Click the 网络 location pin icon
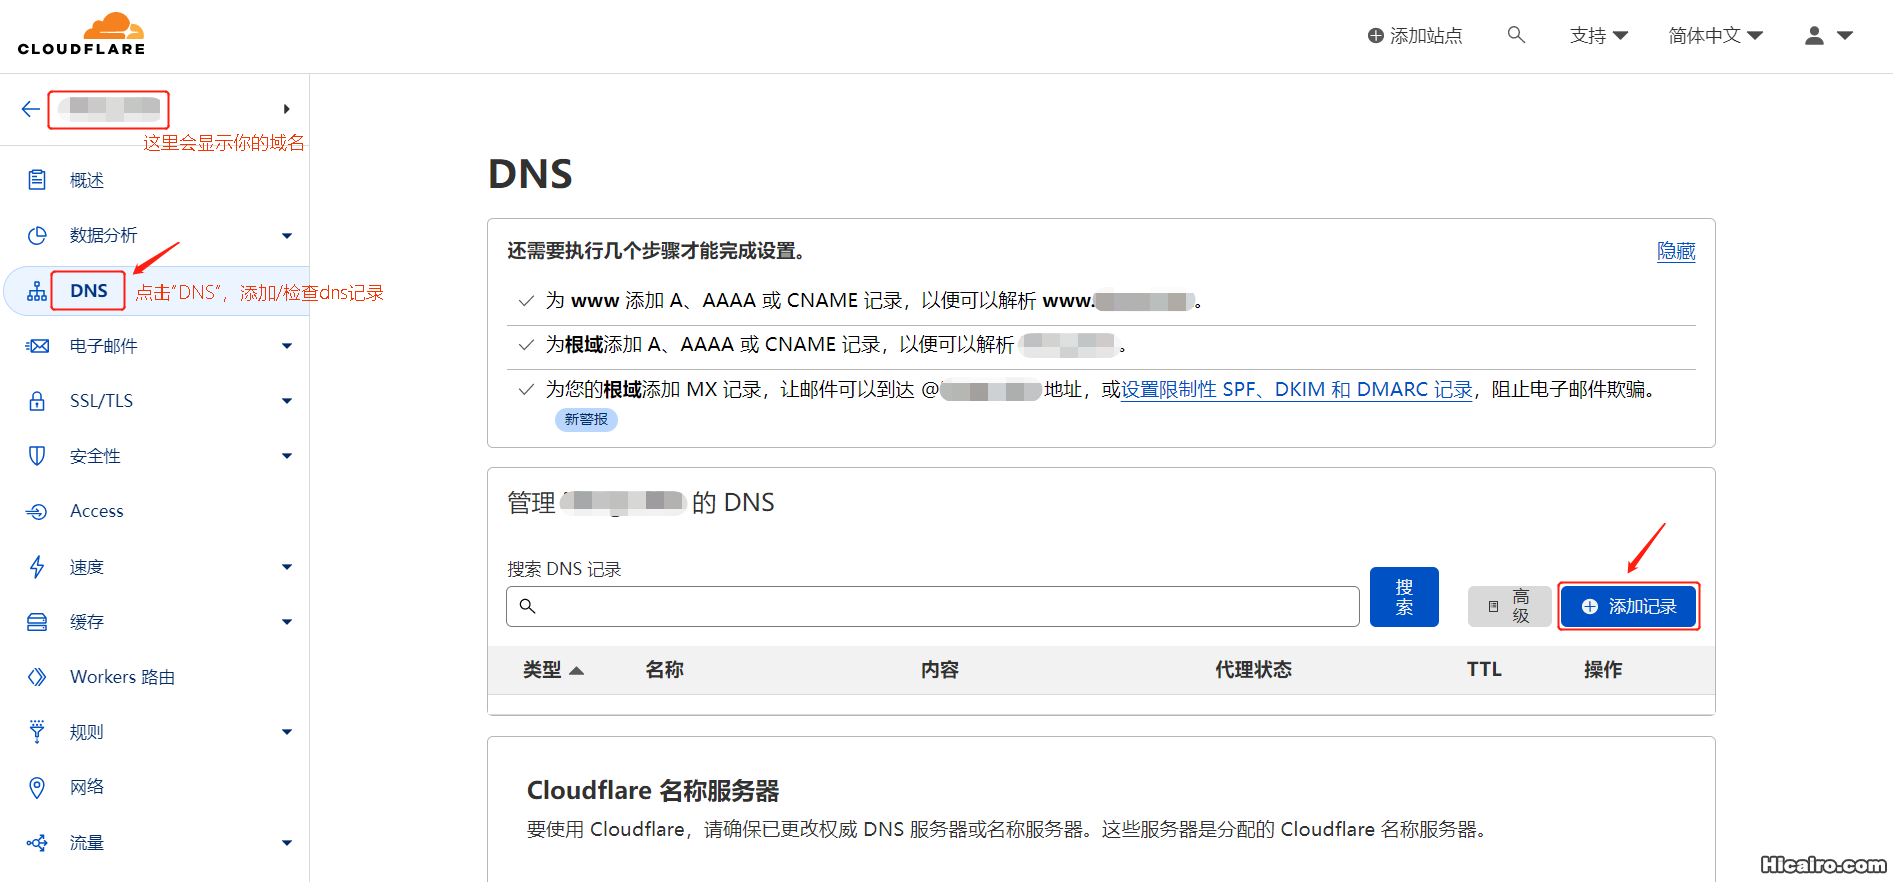This screenshot has width=1893, height=882. pyautogui.click(x=37, y=787)
